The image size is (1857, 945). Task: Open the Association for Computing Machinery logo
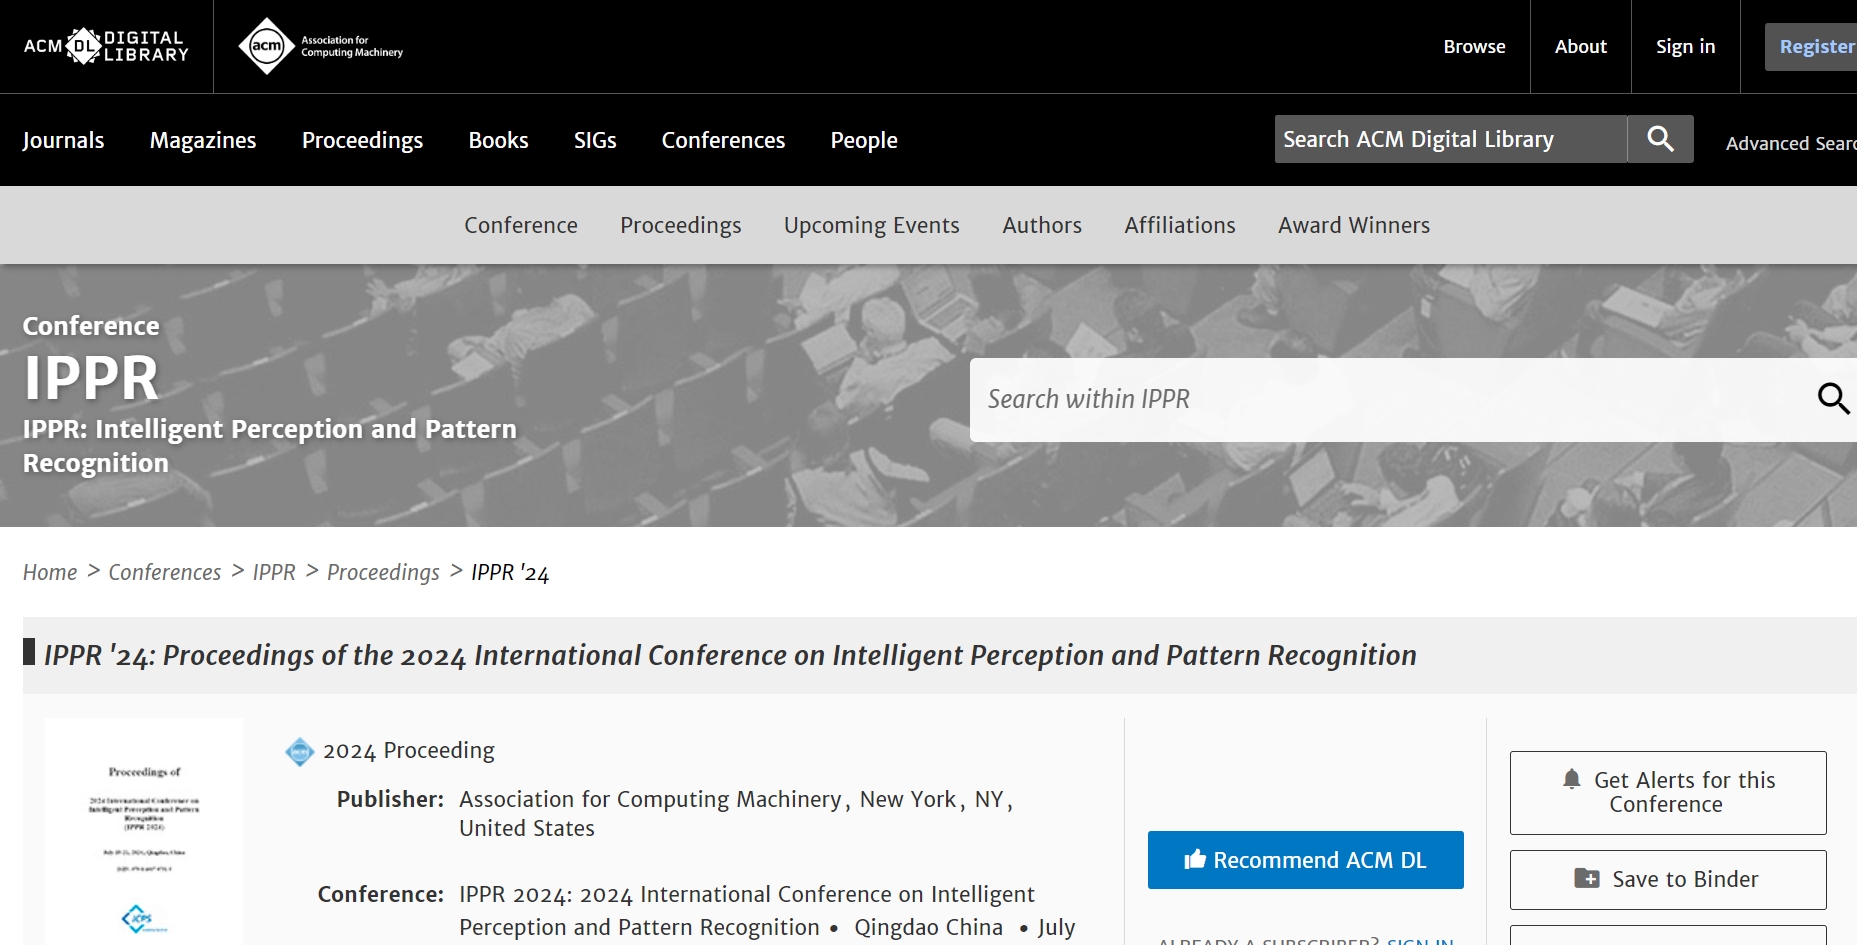[320, 46]
